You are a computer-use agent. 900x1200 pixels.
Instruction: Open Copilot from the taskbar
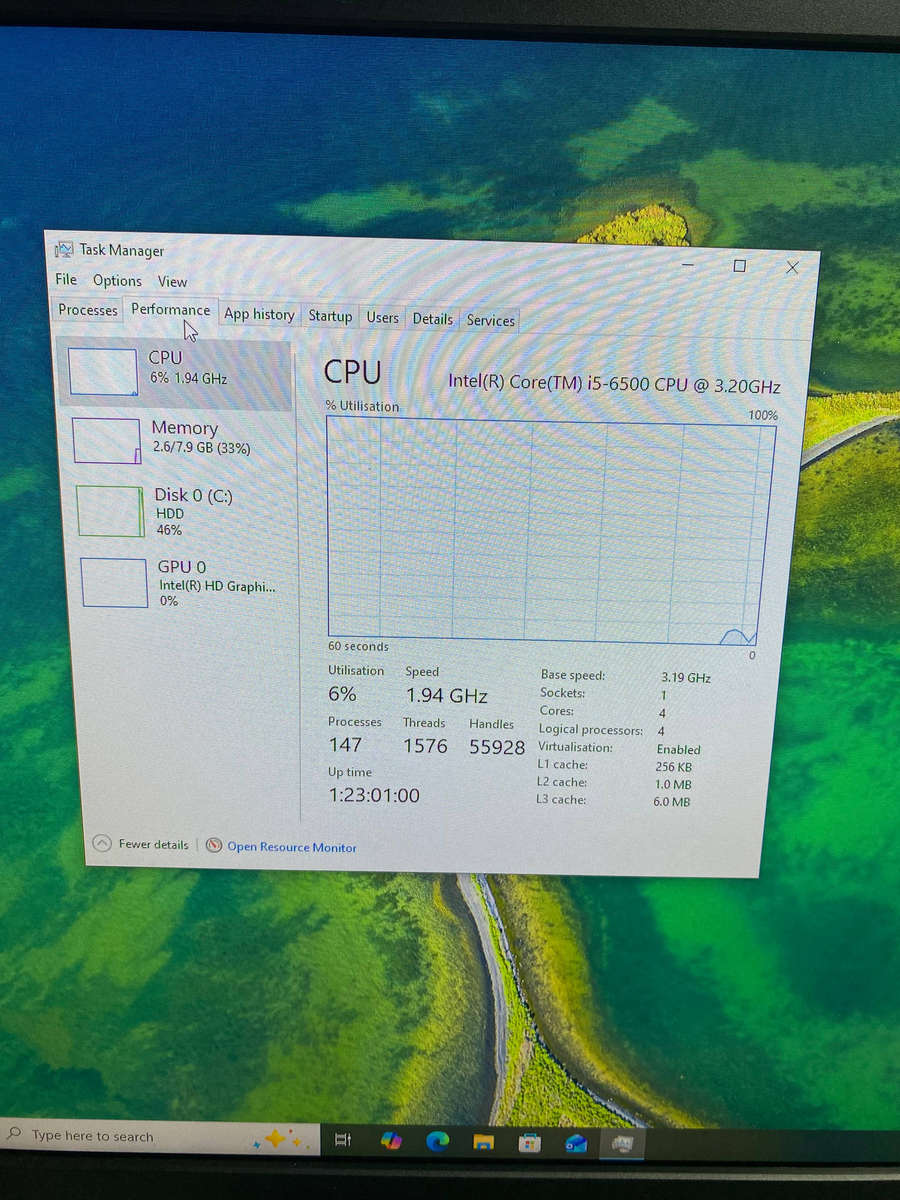click(391, 1140)
